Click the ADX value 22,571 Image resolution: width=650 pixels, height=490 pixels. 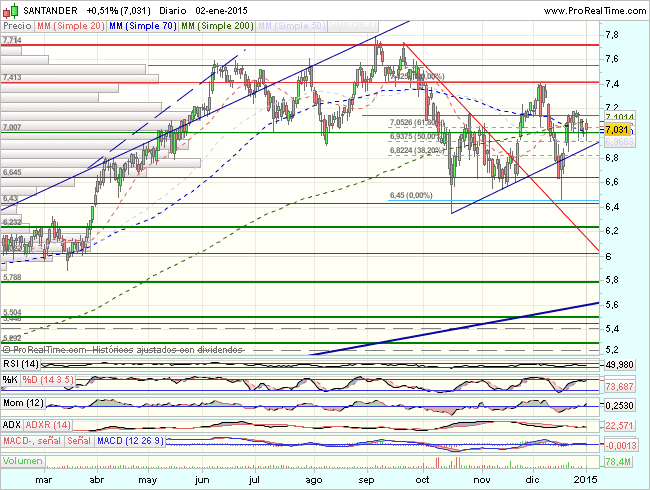[619, 426]
